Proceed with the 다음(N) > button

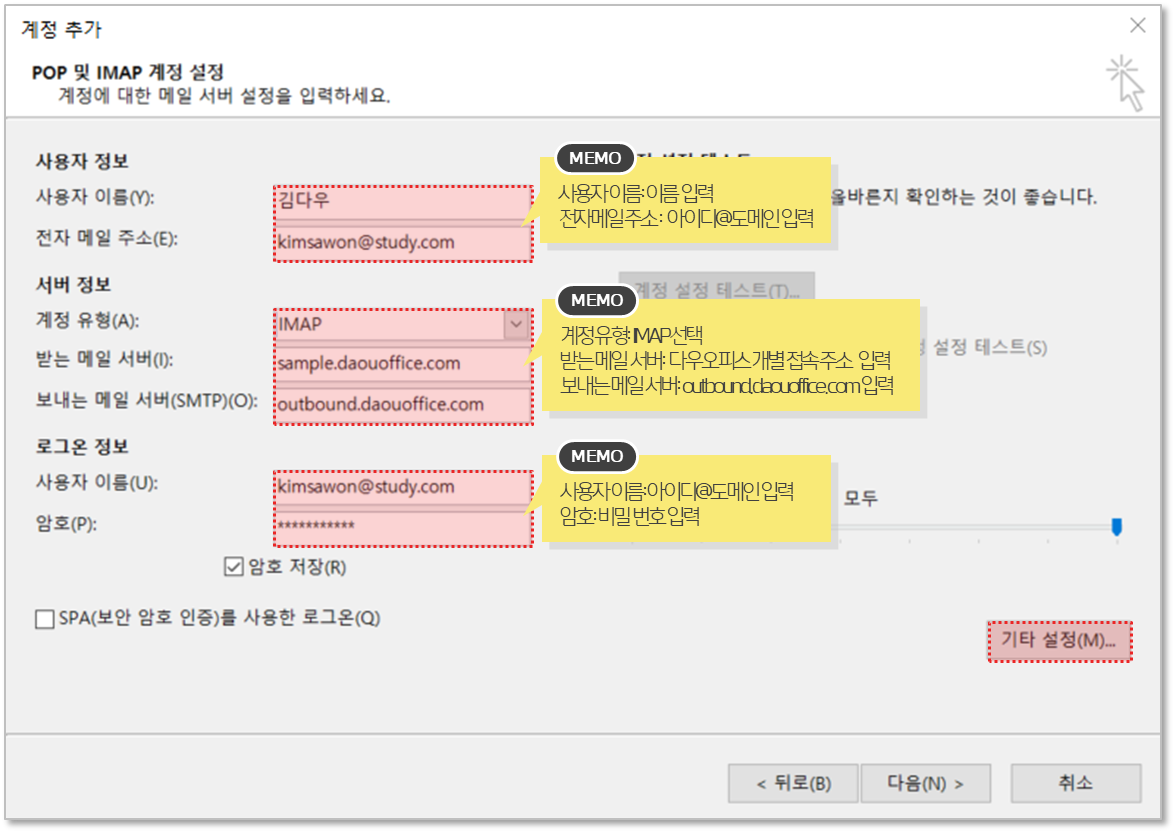(925, 783)
